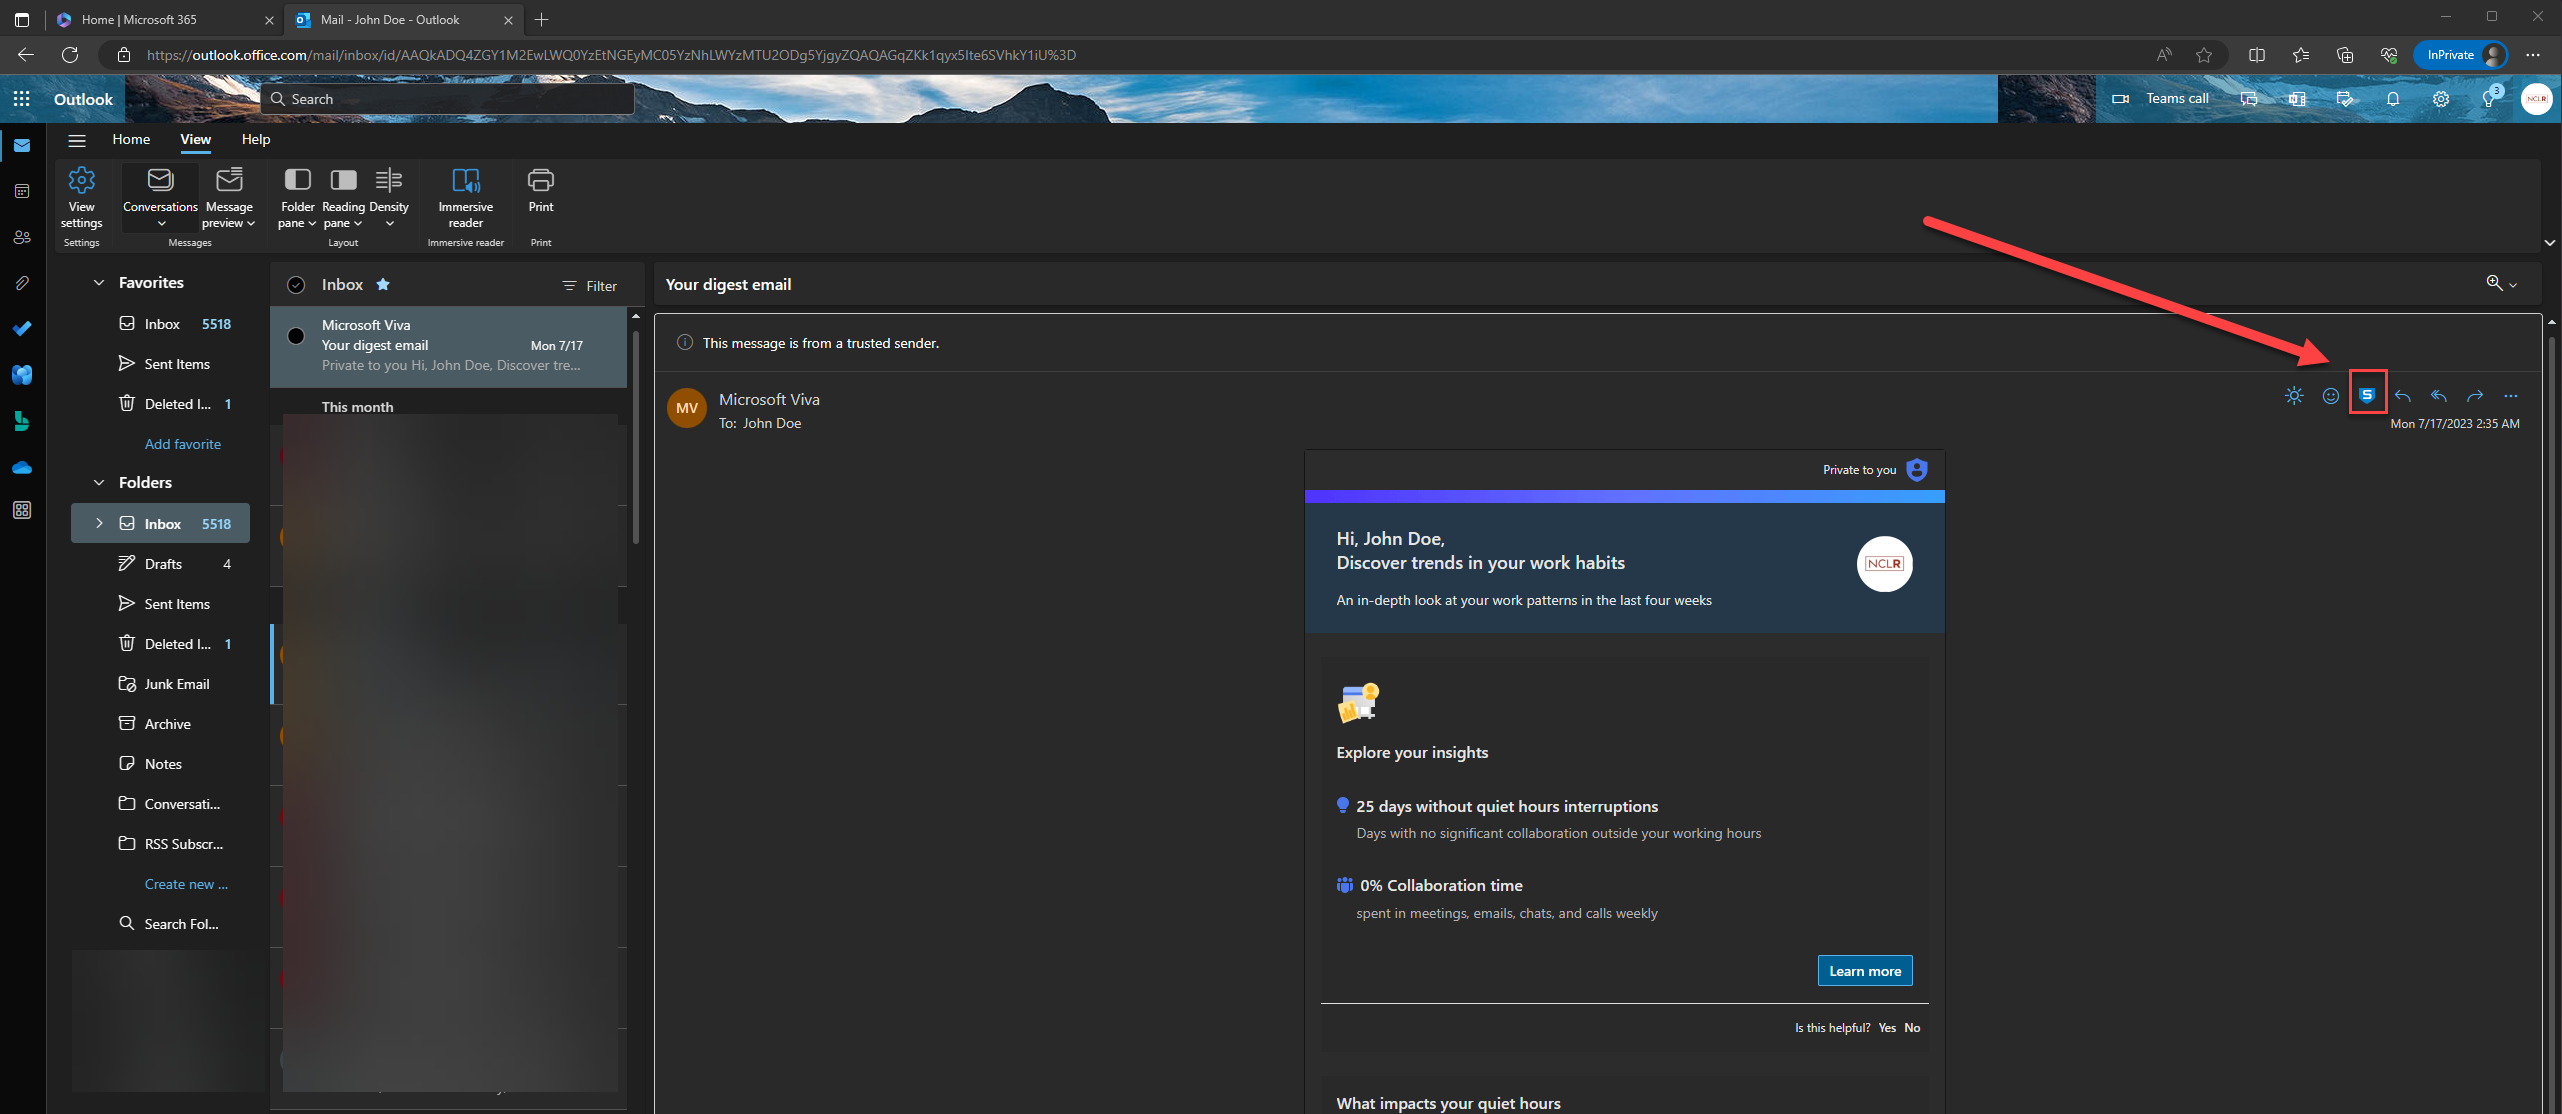Click Learn more button in email
The image size is (2562, 1114).
point(1865,971)
